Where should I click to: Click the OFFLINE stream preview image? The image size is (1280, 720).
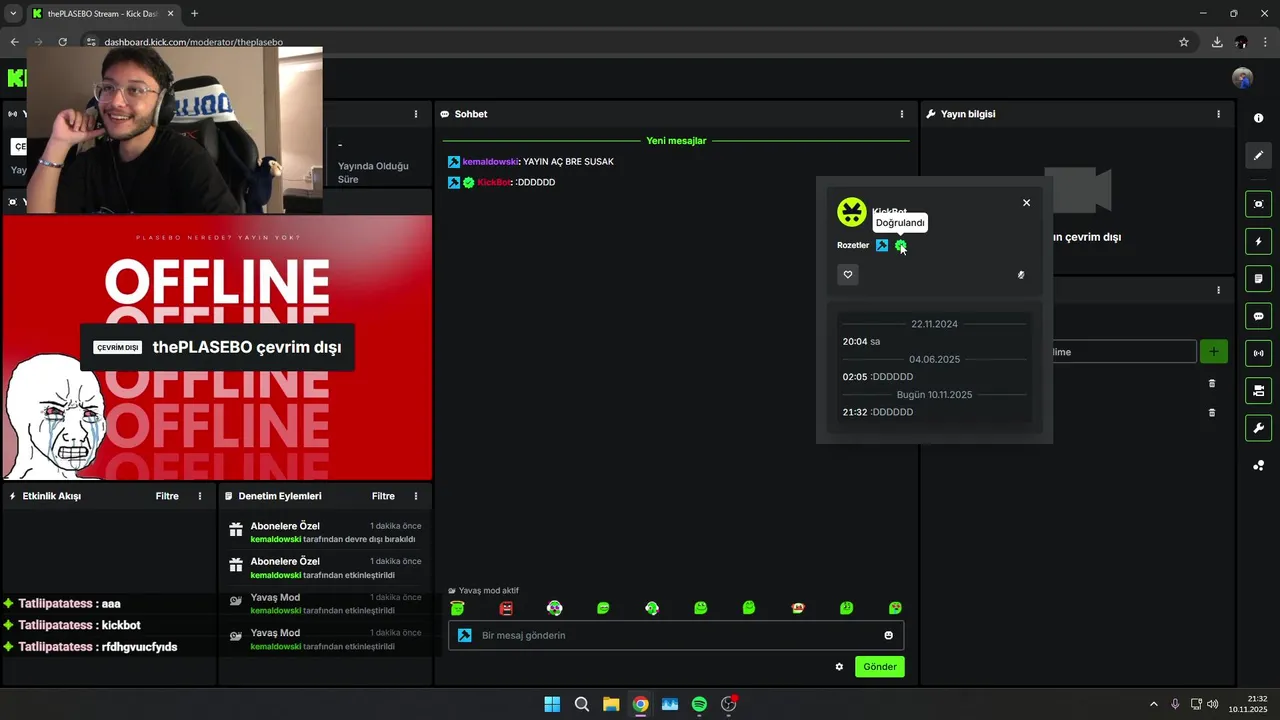(217, 347)
